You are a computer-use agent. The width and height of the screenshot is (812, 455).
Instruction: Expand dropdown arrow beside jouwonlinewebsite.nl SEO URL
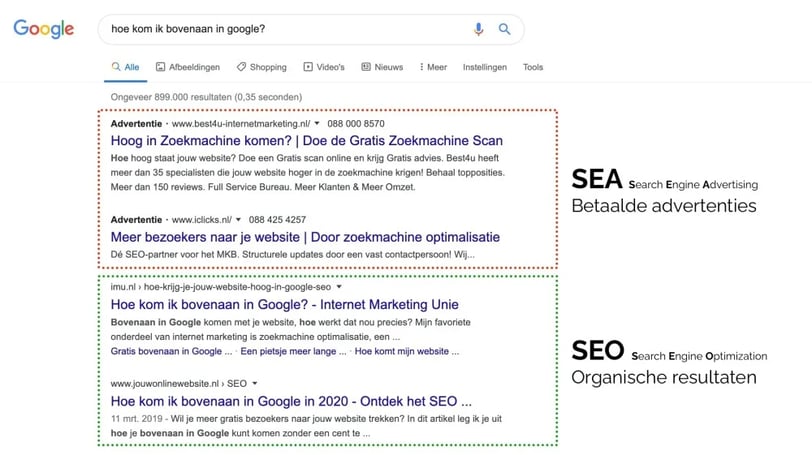click(255, 383)
